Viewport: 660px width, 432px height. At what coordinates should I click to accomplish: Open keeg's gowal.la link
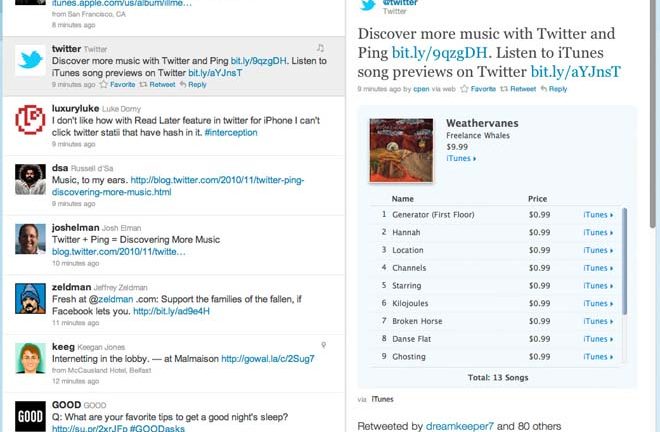tap(268, 359)
